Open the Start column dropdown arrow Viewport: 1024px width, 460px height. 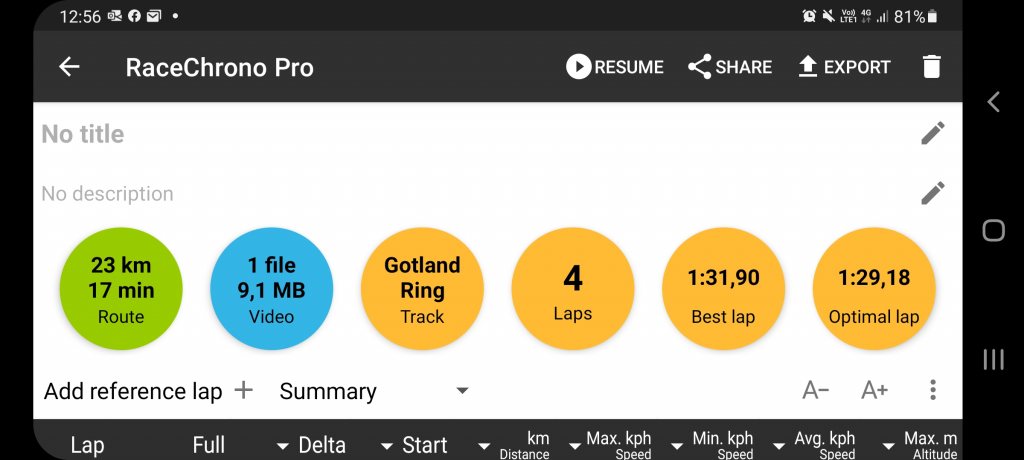coord(484,447)
